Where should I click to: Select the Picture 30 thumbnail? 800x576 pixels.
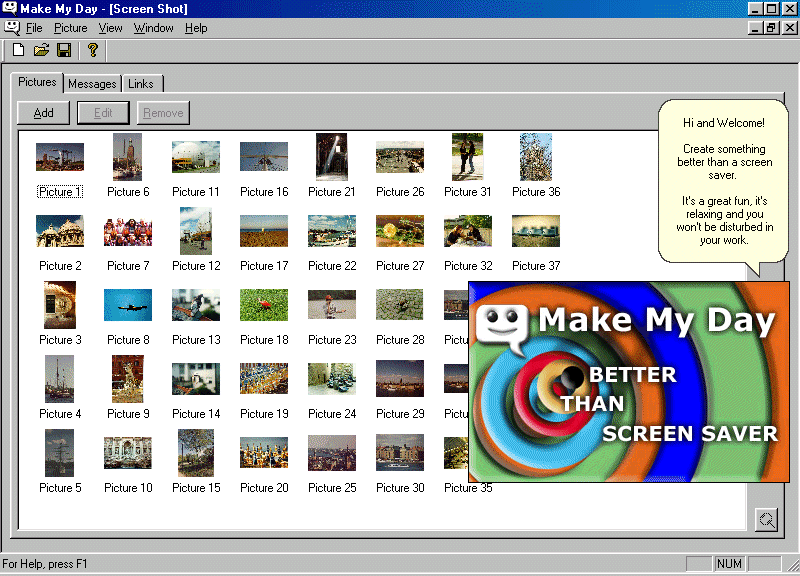(x=400, y=453)
